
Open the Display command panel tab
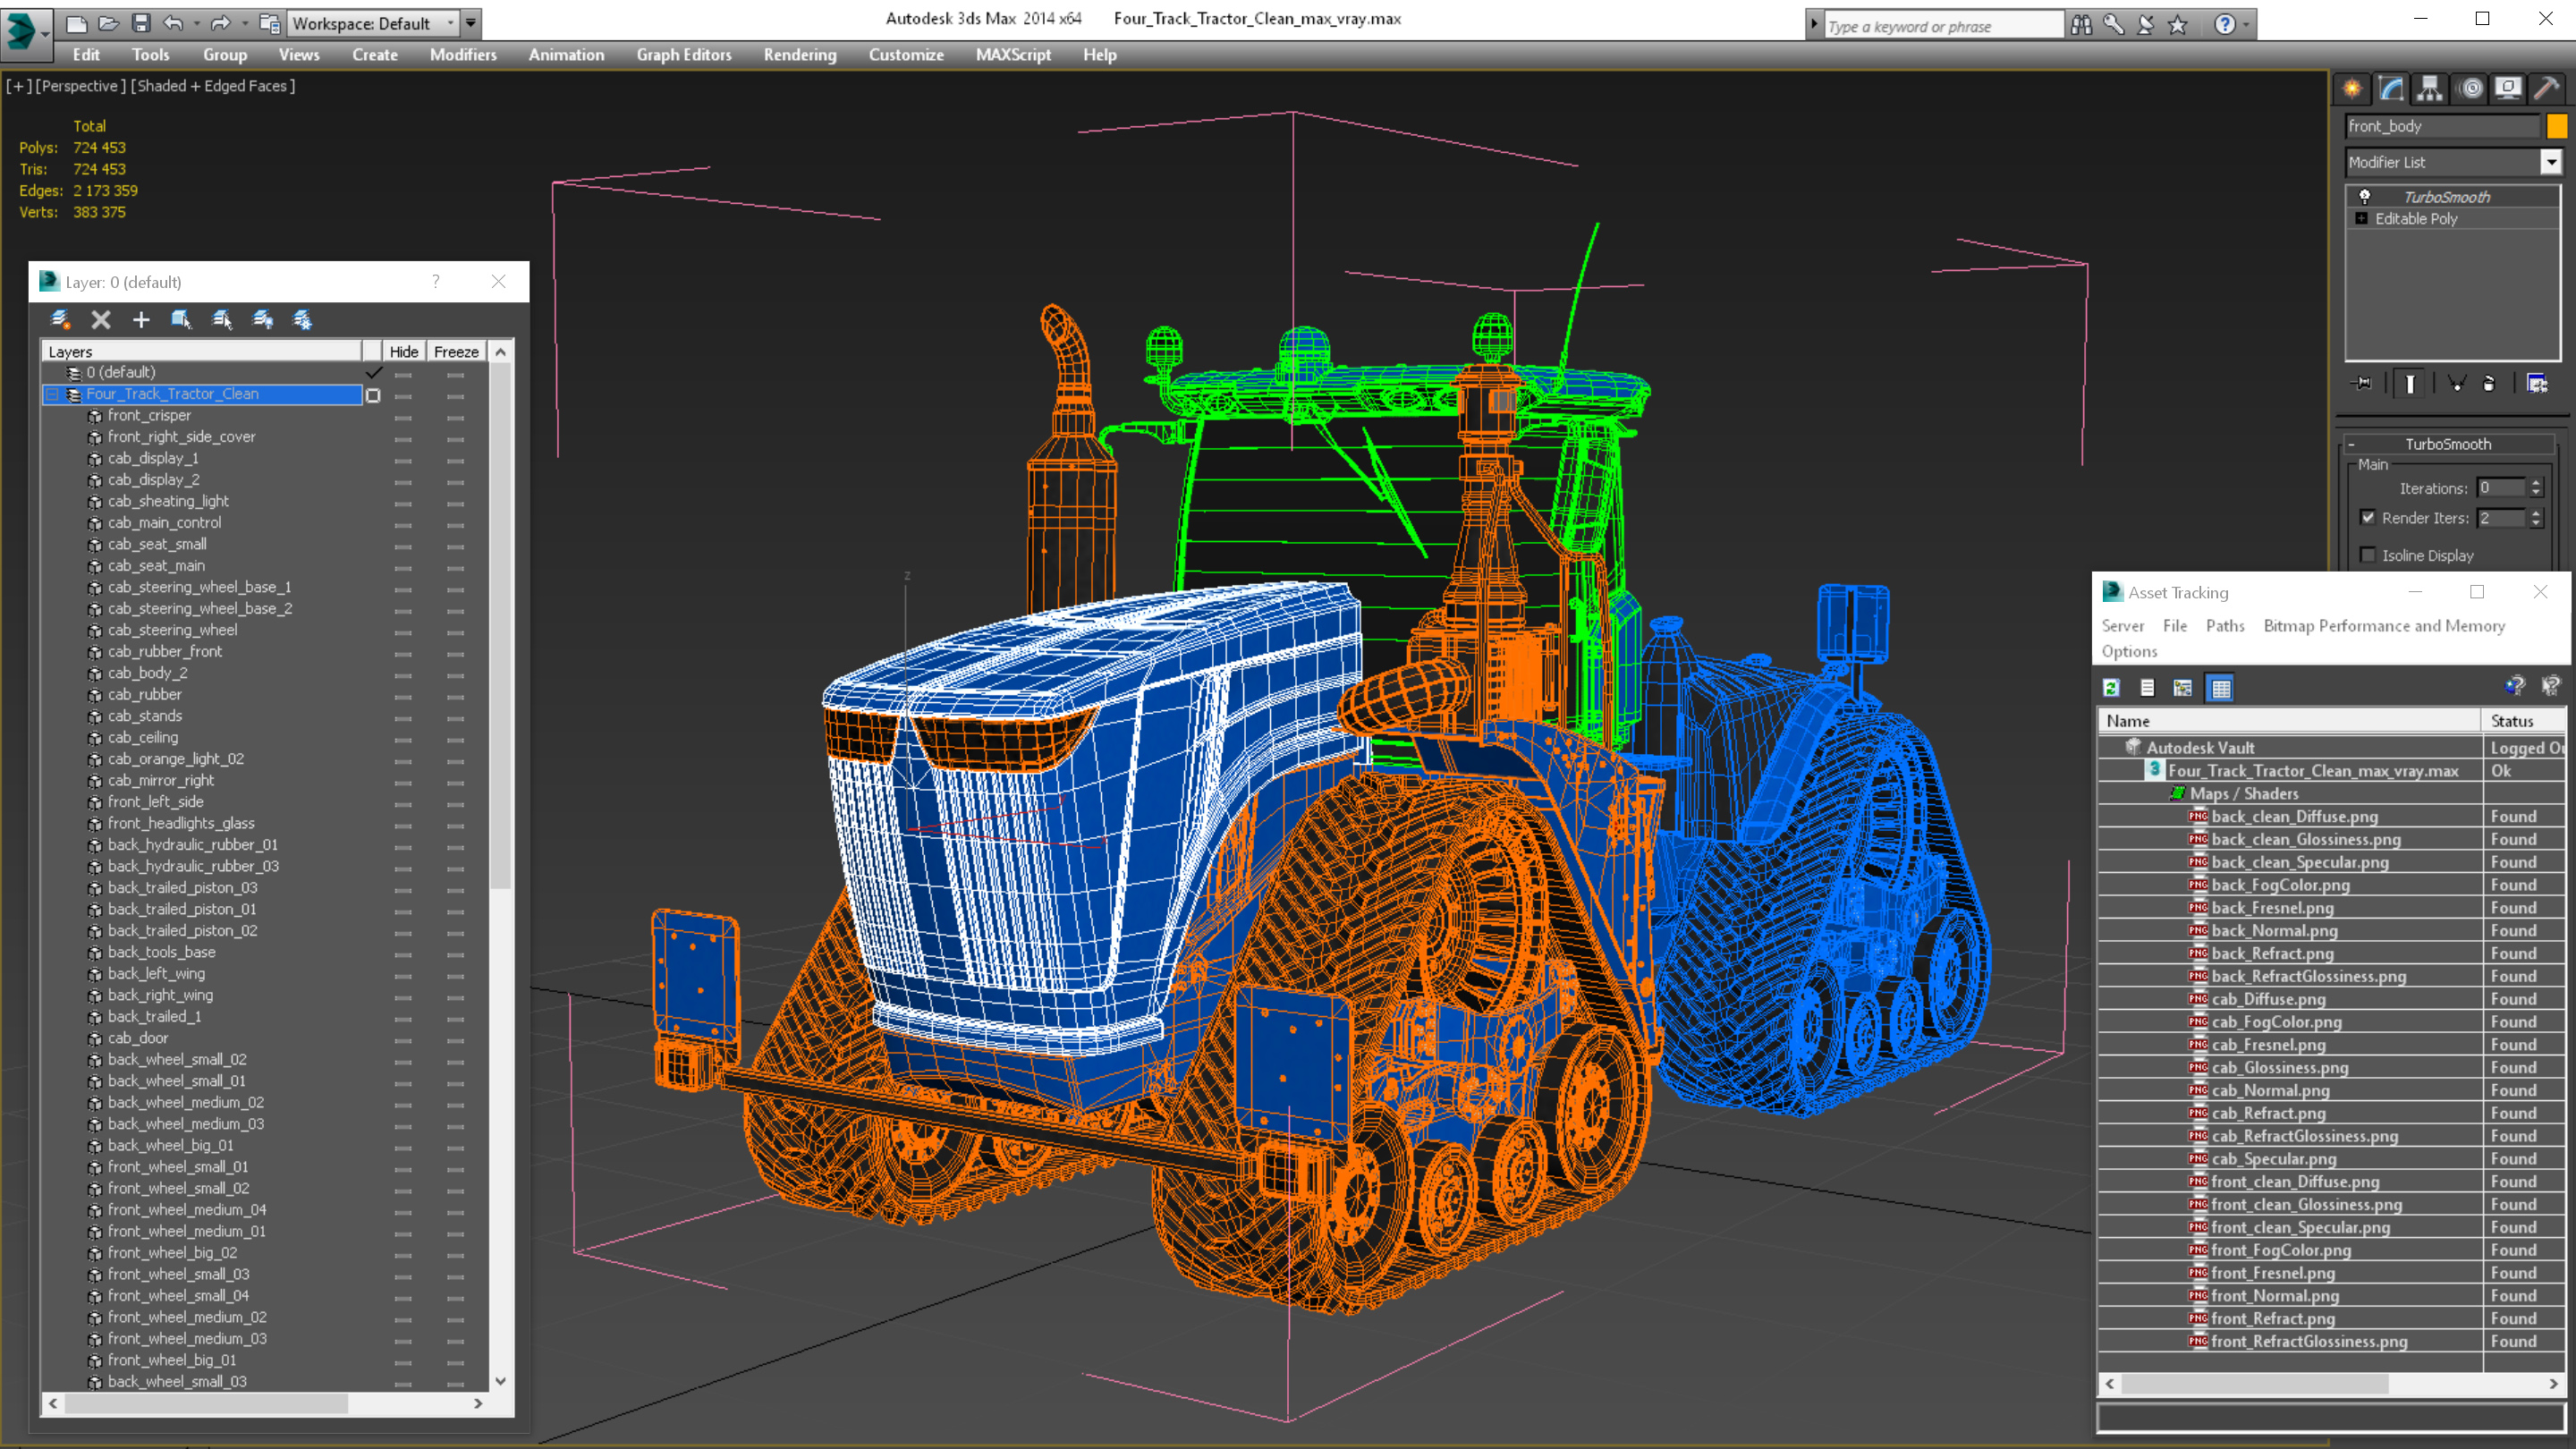[x=2508, y=89]
